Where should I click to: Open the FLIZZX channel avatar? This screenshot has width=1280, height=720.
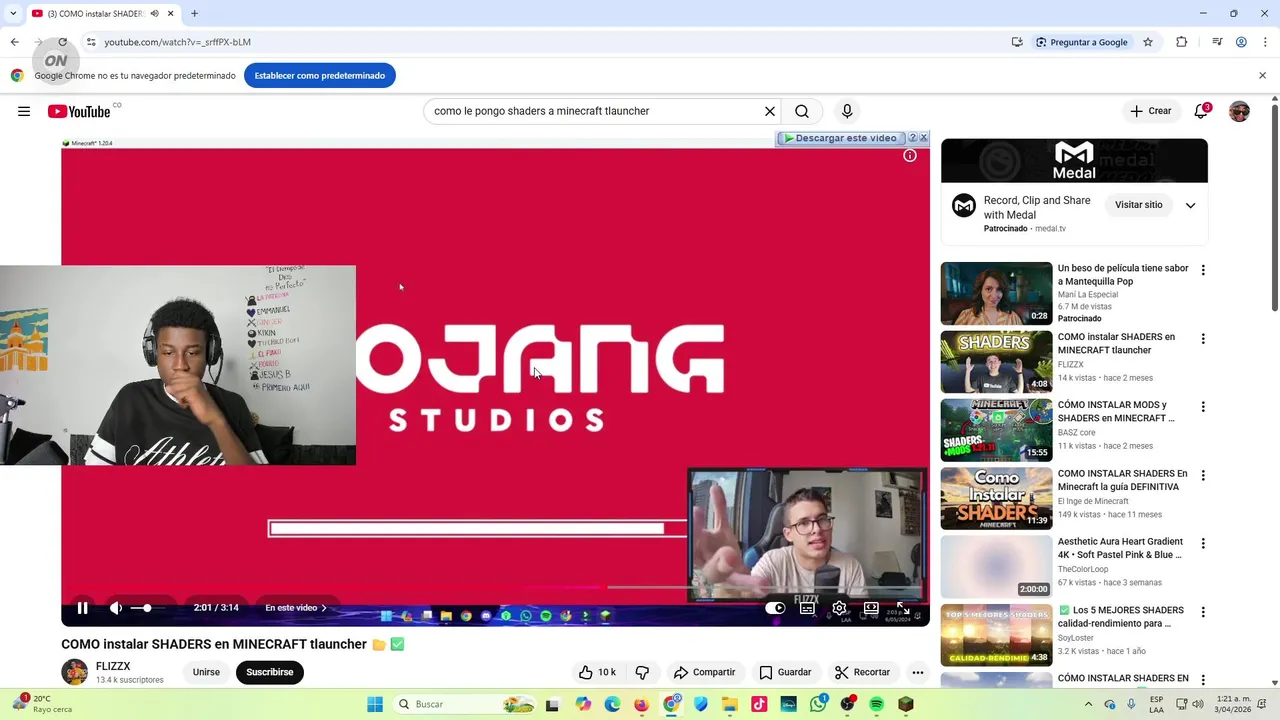pyautogui.click(x=75, y=672)
